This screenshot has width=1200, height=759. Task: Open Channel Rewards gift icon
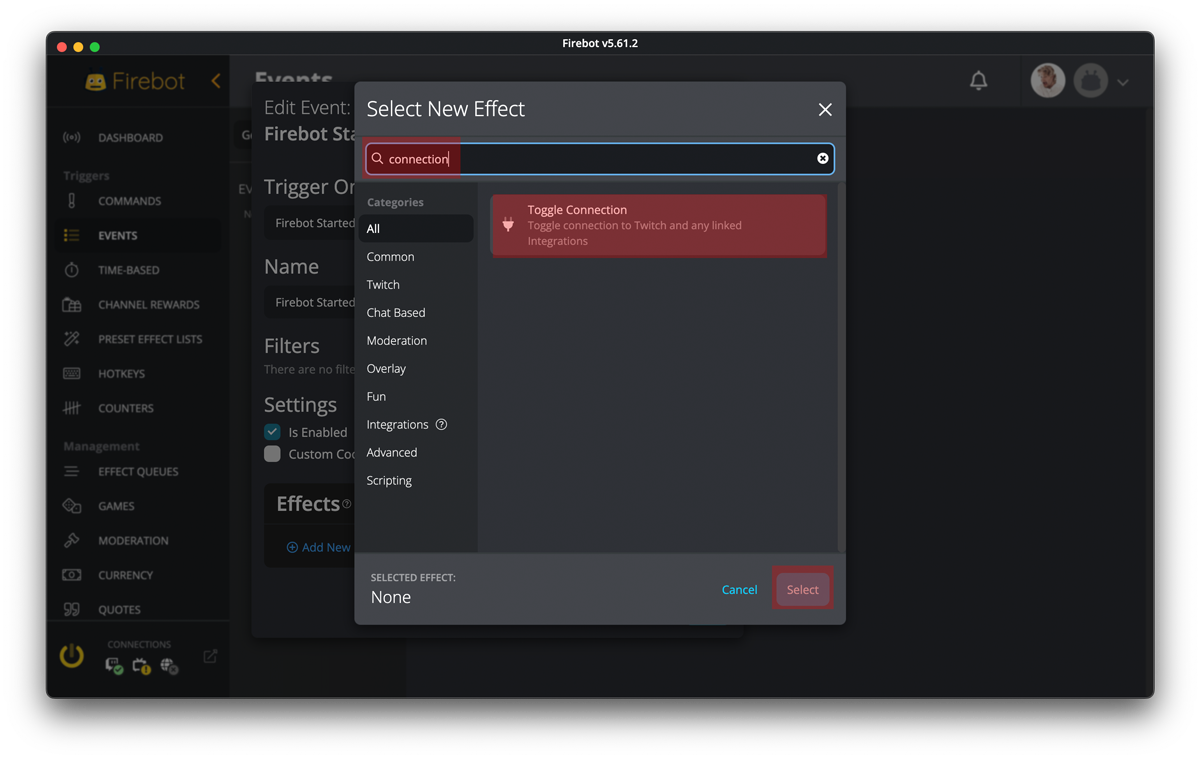point(72,305)
